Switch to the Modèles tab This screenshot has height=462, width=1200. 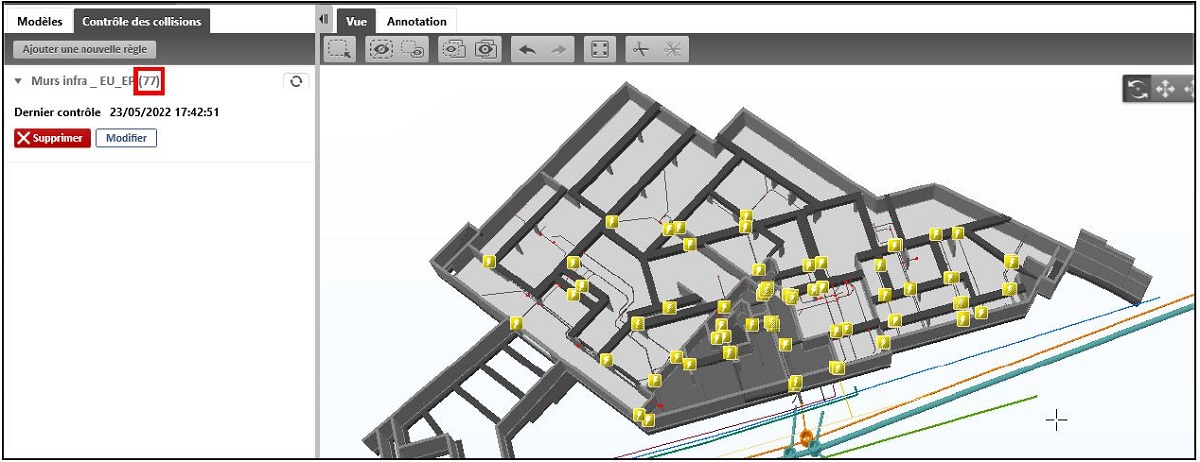40,21
